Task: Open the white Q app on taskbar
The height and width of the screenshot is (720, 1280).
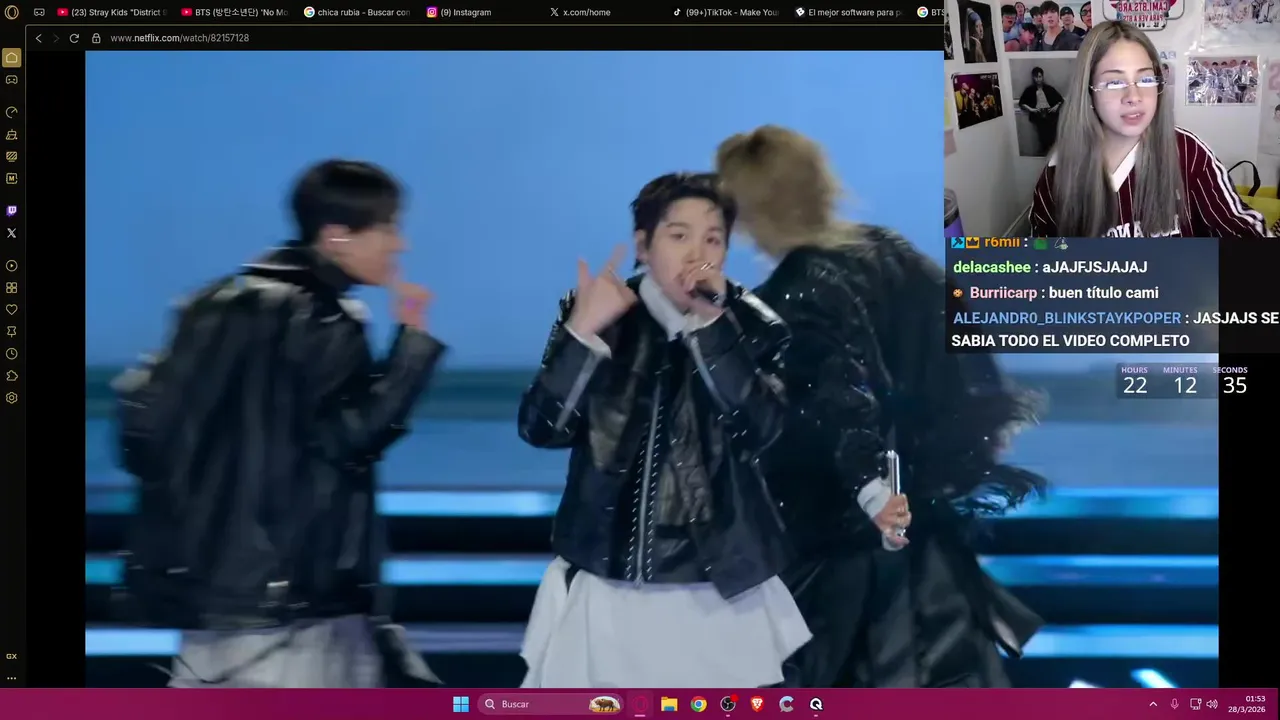Action: (816, 704)
